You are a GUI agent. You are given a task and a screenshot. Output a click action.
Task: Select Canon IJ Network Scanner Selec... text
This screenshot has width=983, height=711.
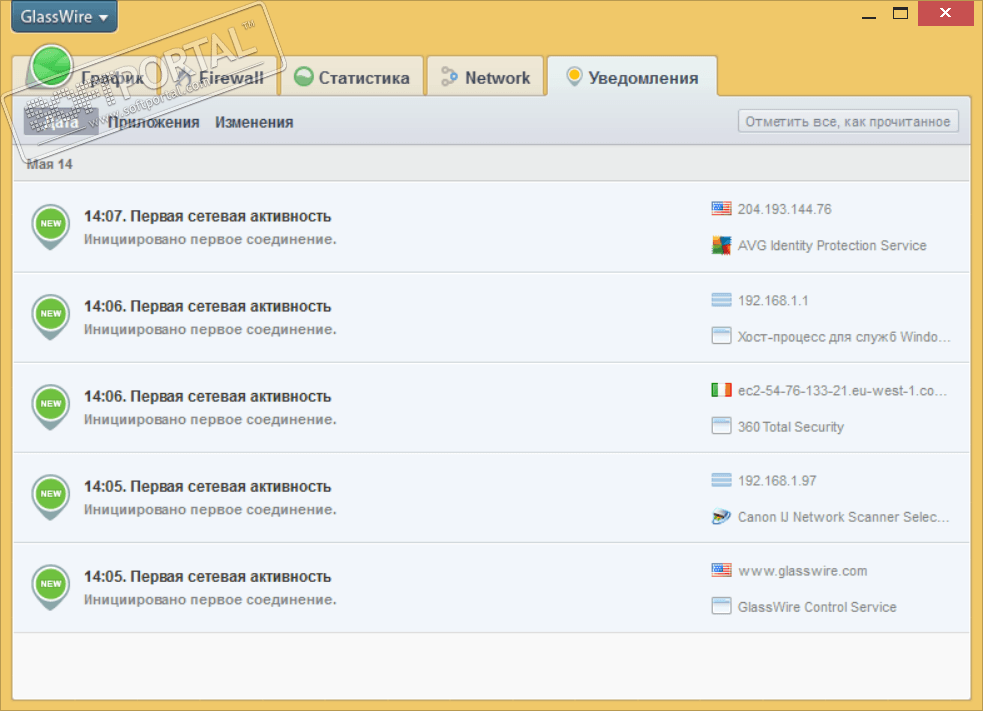click(x=843, y=517)
